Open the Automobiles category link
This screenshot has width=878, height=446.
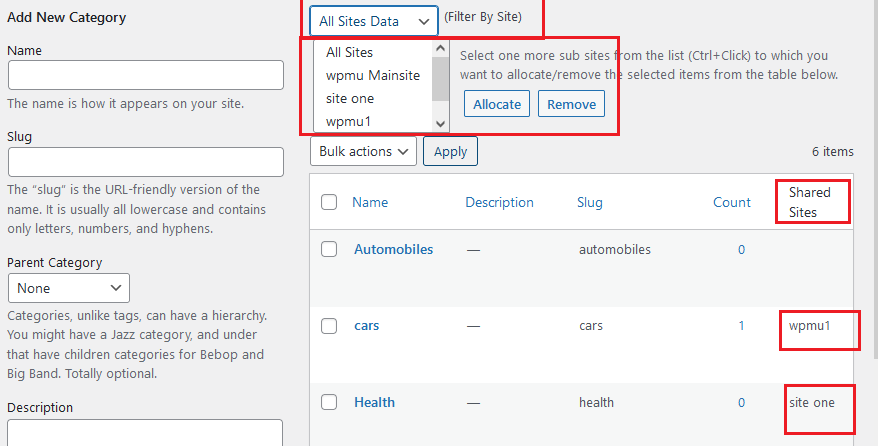tap(393, 249)
